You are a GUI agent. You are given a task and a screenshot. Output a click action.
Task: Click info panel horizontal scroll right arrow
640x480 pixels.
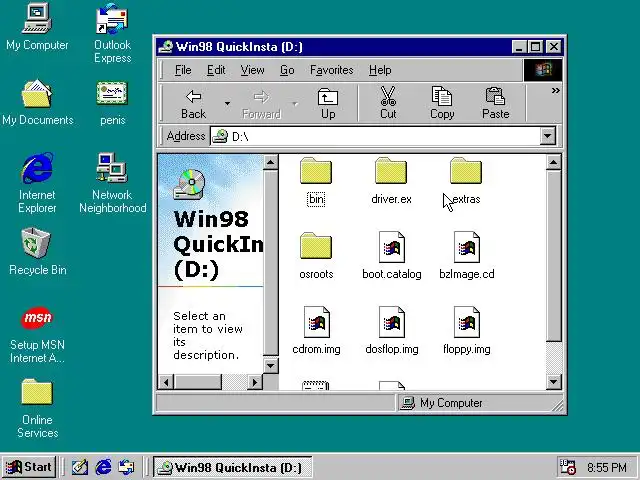(x=255, y=382)
